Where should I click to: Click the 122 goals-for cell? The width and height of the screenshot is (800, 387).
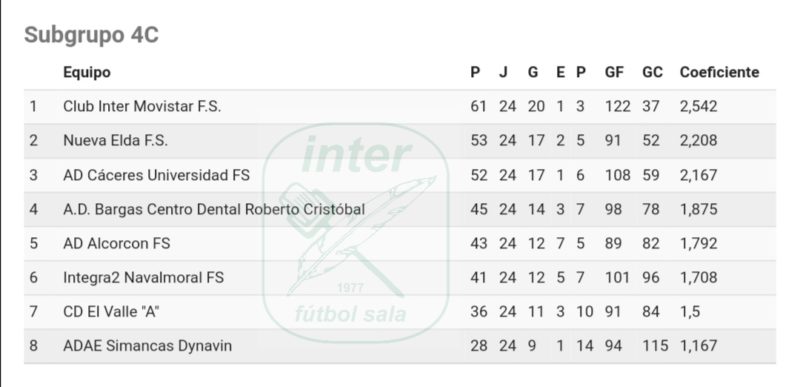click(x=617, y=107)
